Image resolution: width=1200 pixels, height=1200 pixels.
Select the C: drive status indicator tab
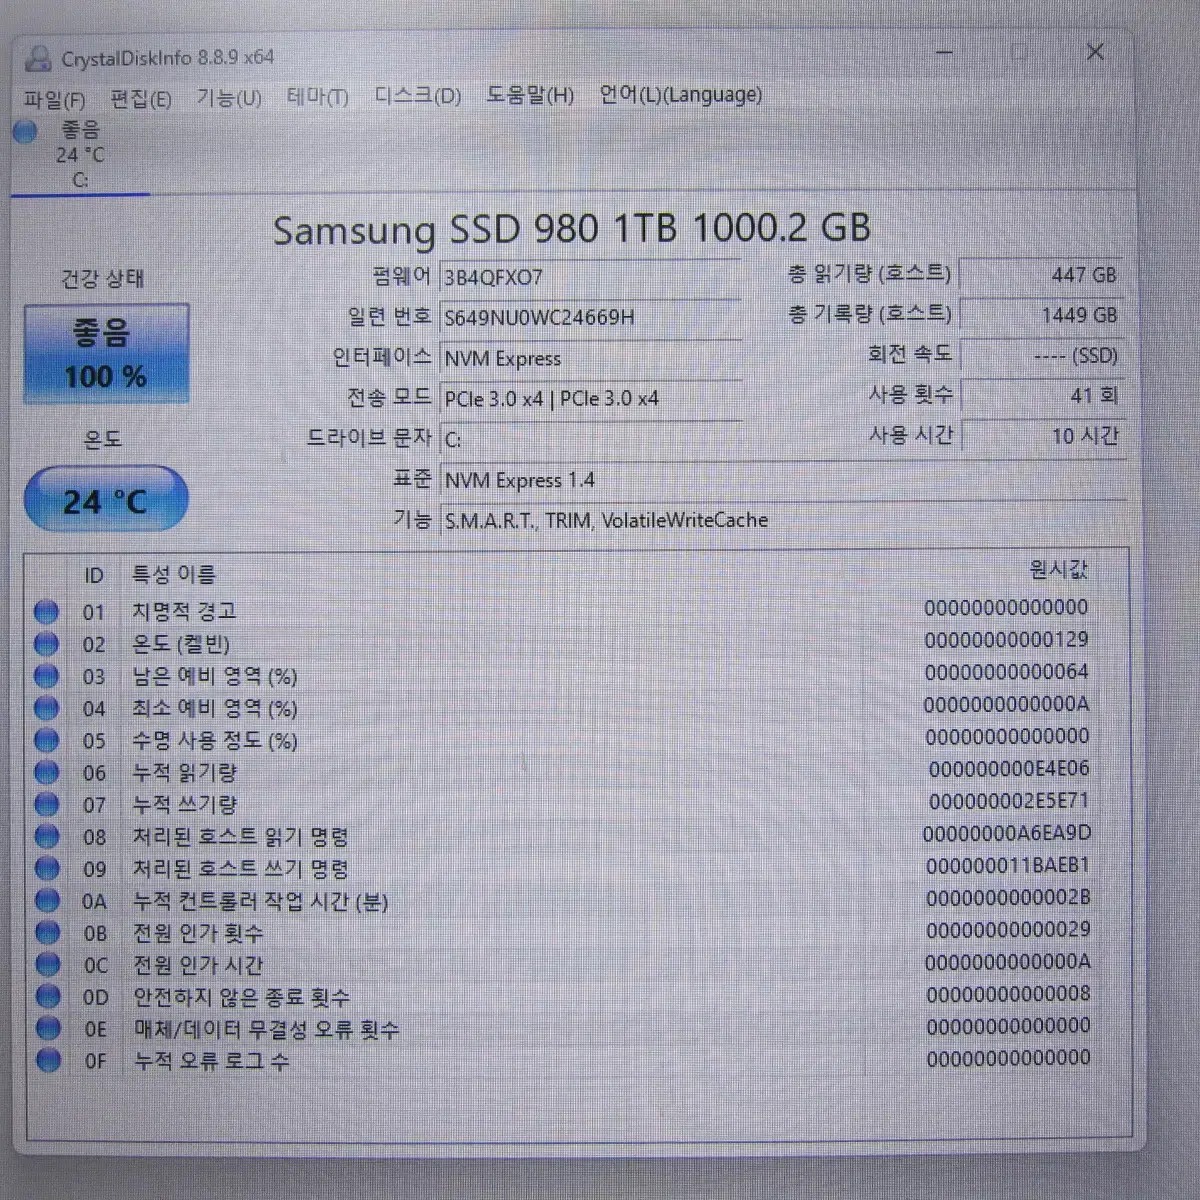point(80,156)
